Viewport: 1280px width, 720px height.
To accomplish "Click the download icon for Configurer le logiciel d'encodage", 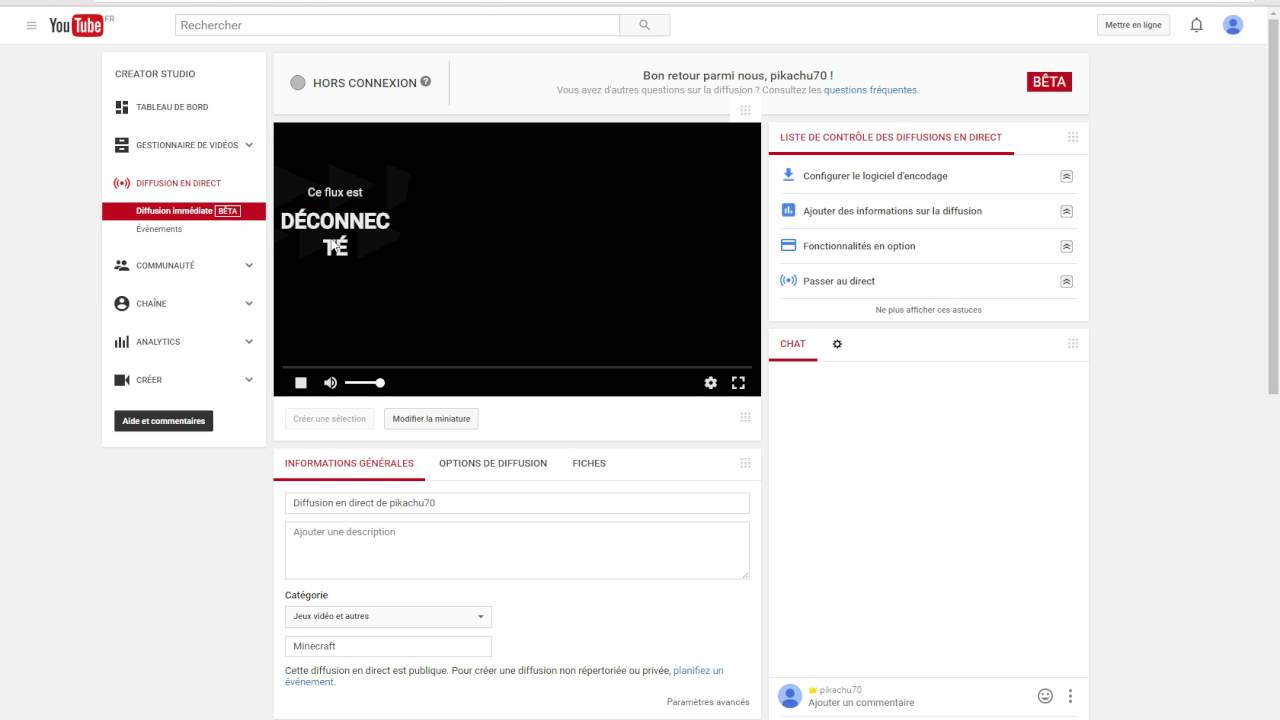I will point(788,175).
